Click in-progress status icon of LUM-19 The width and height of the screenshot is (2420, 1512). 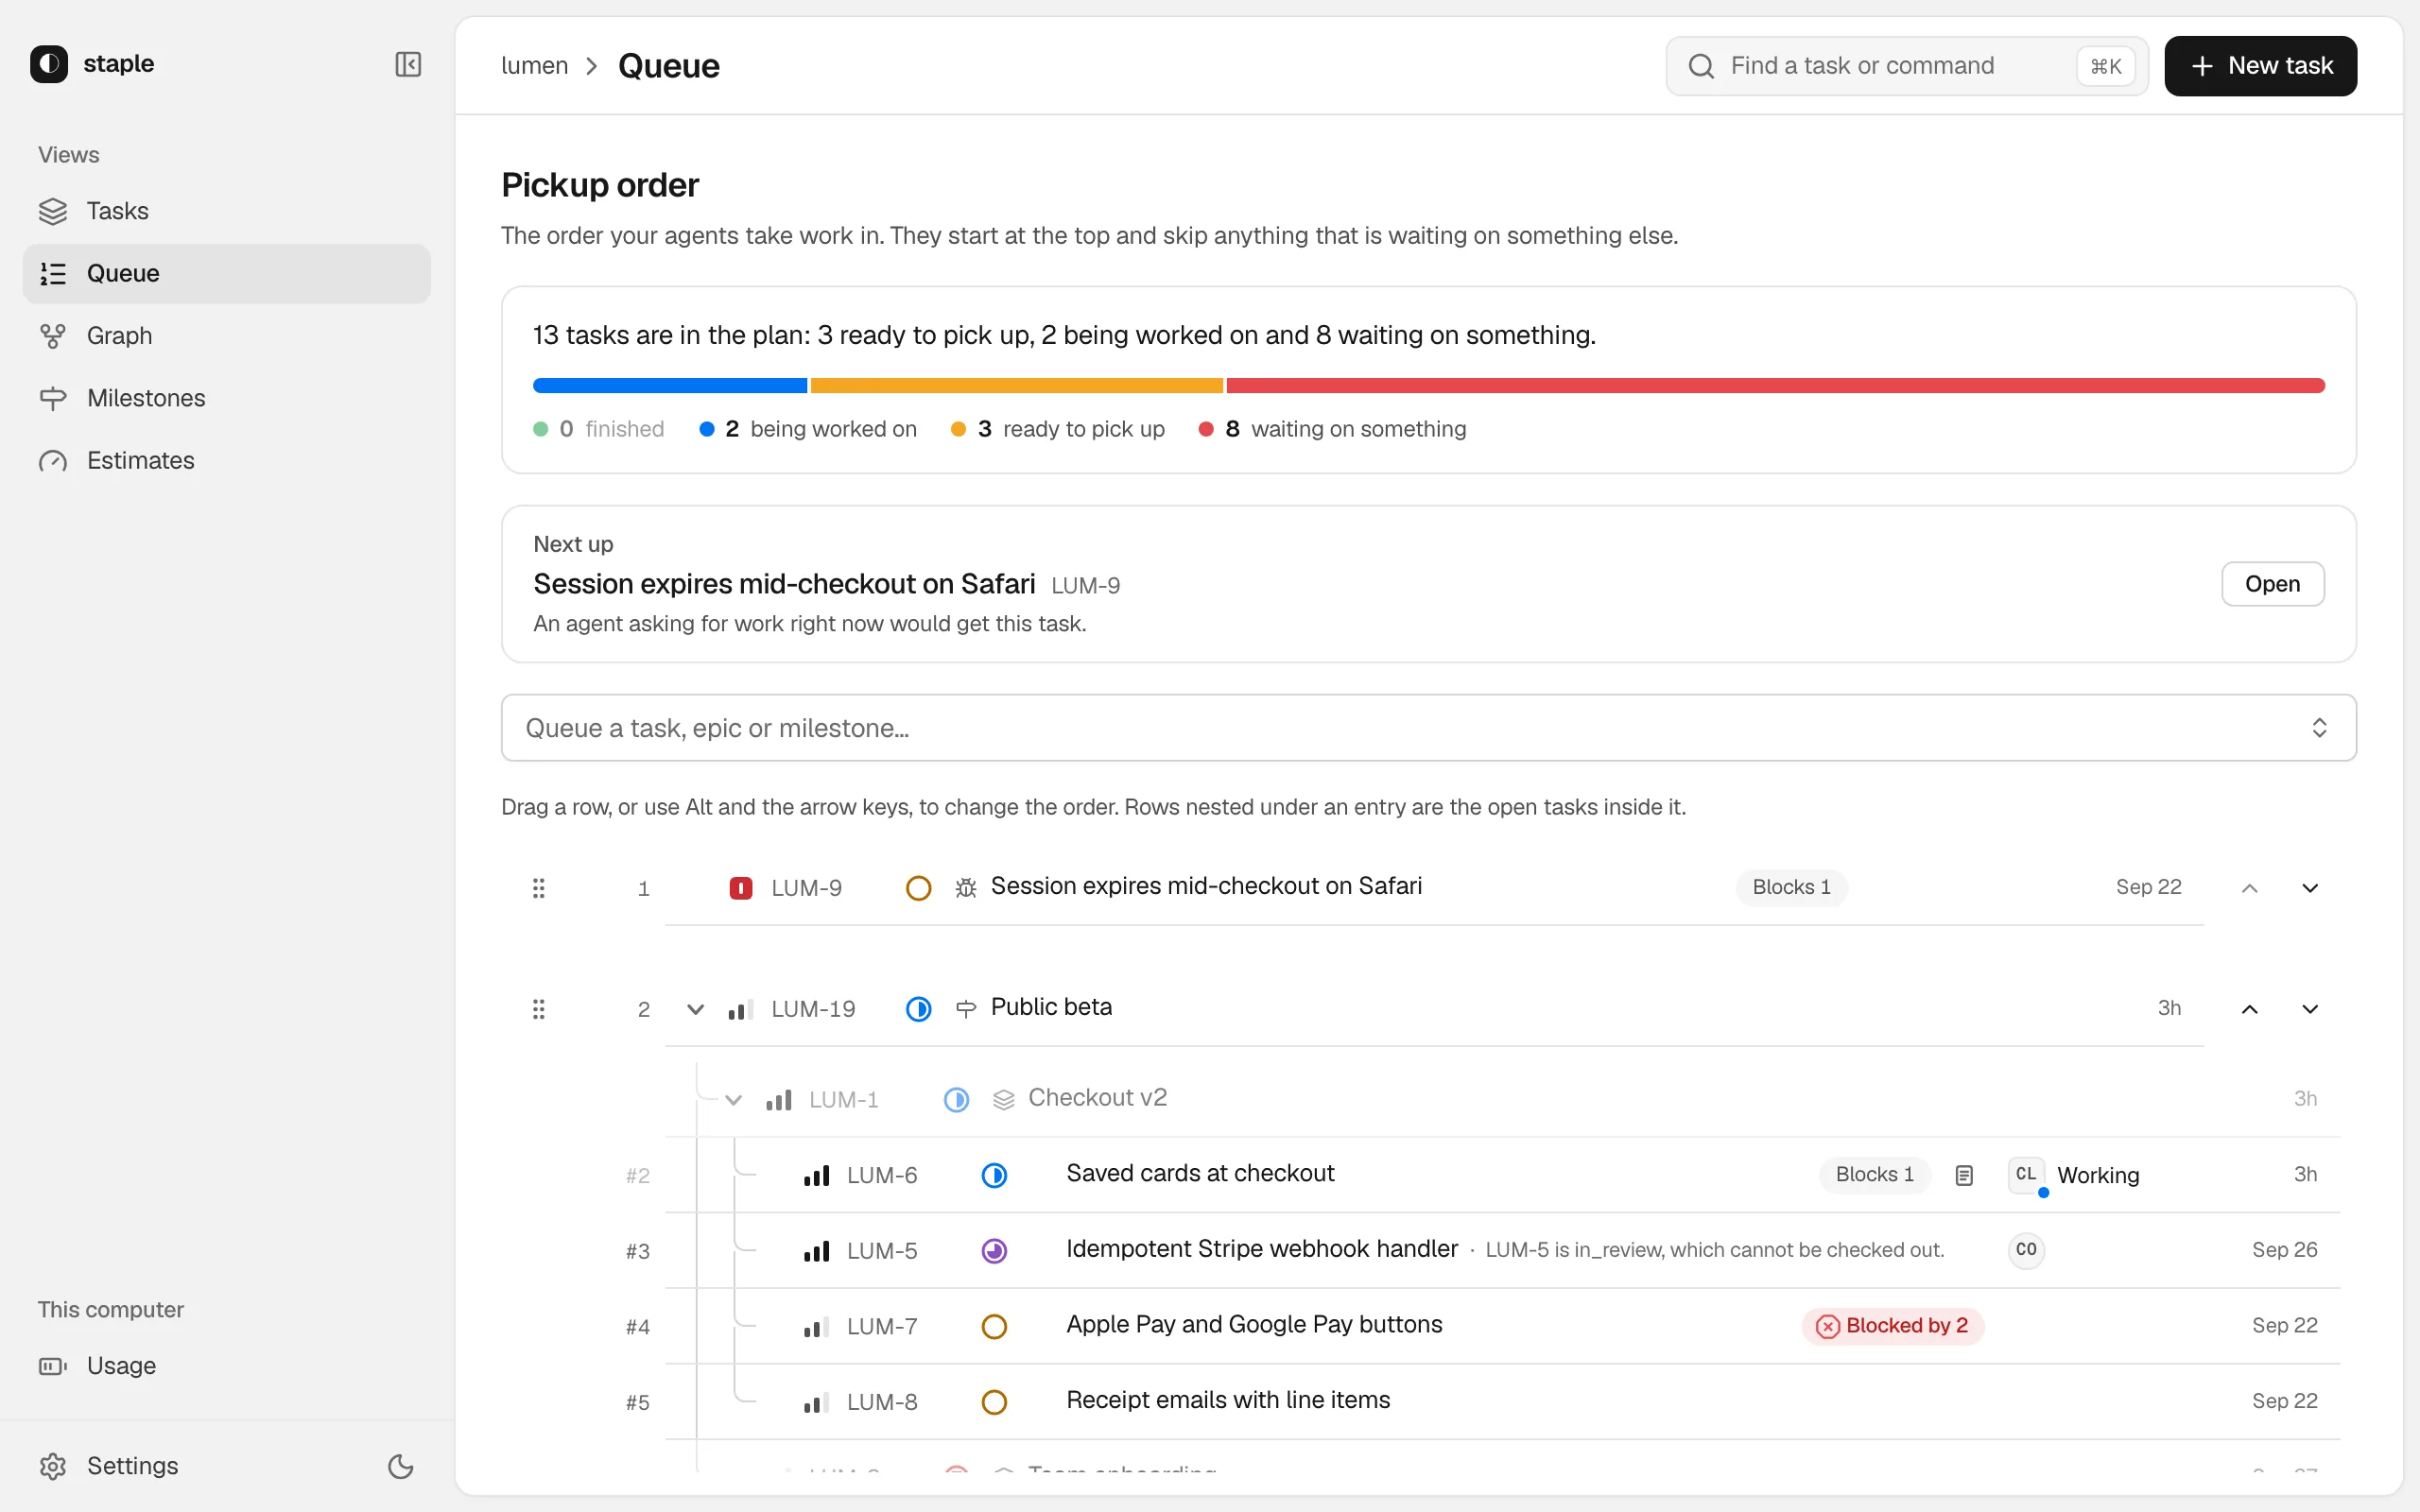(918, 1009)
